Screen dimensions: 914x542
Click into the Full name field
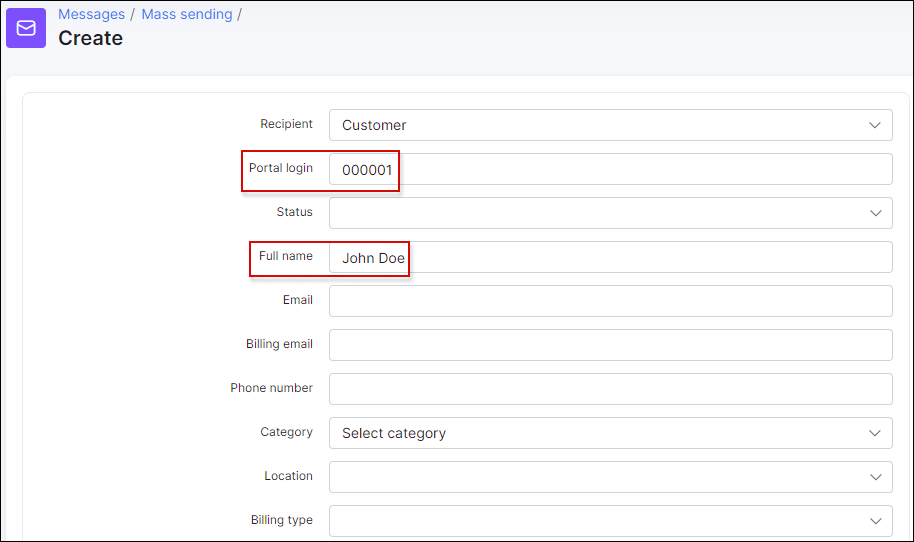[610, 257]
